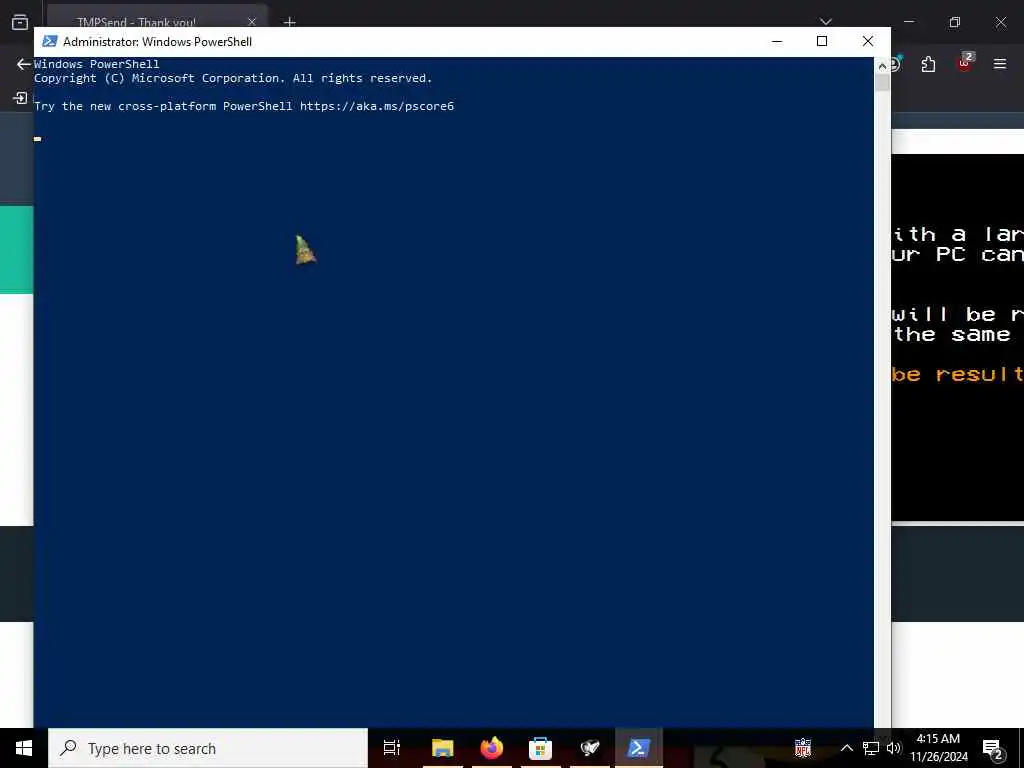Viewport: 1024px width, 768px height.
Task: Click the import bookmarks icon in browser
Action: pyautogui.click(x=20, y=98)
